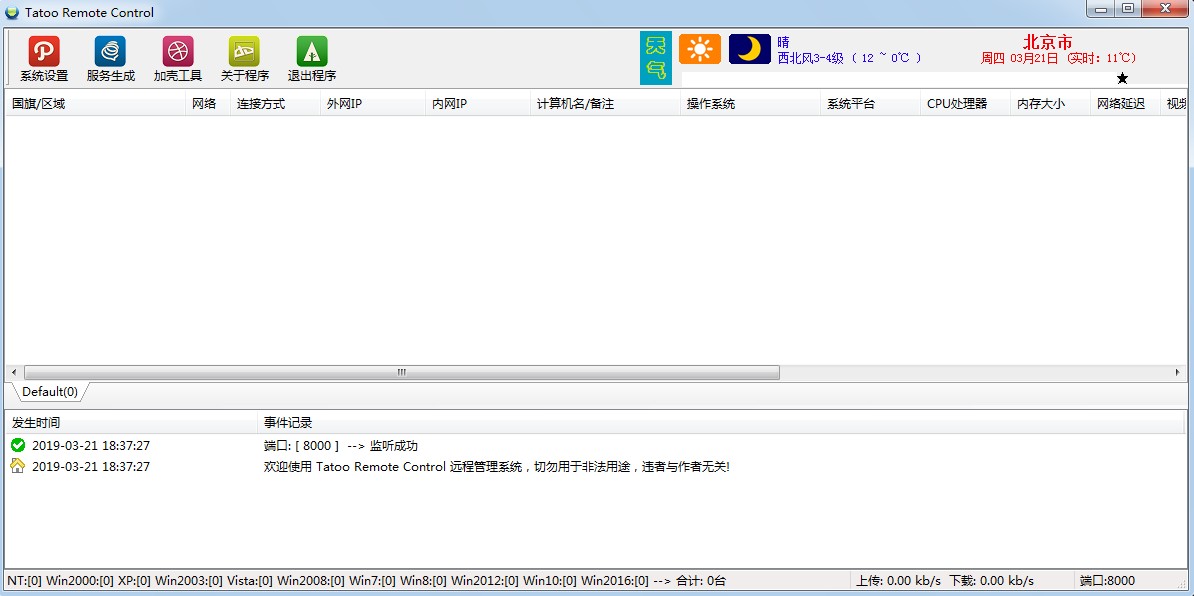Viewport: 1194px width, 596px height.
Task: Sort by 国旗/区域 column header
Action: [x=95, y=104]
